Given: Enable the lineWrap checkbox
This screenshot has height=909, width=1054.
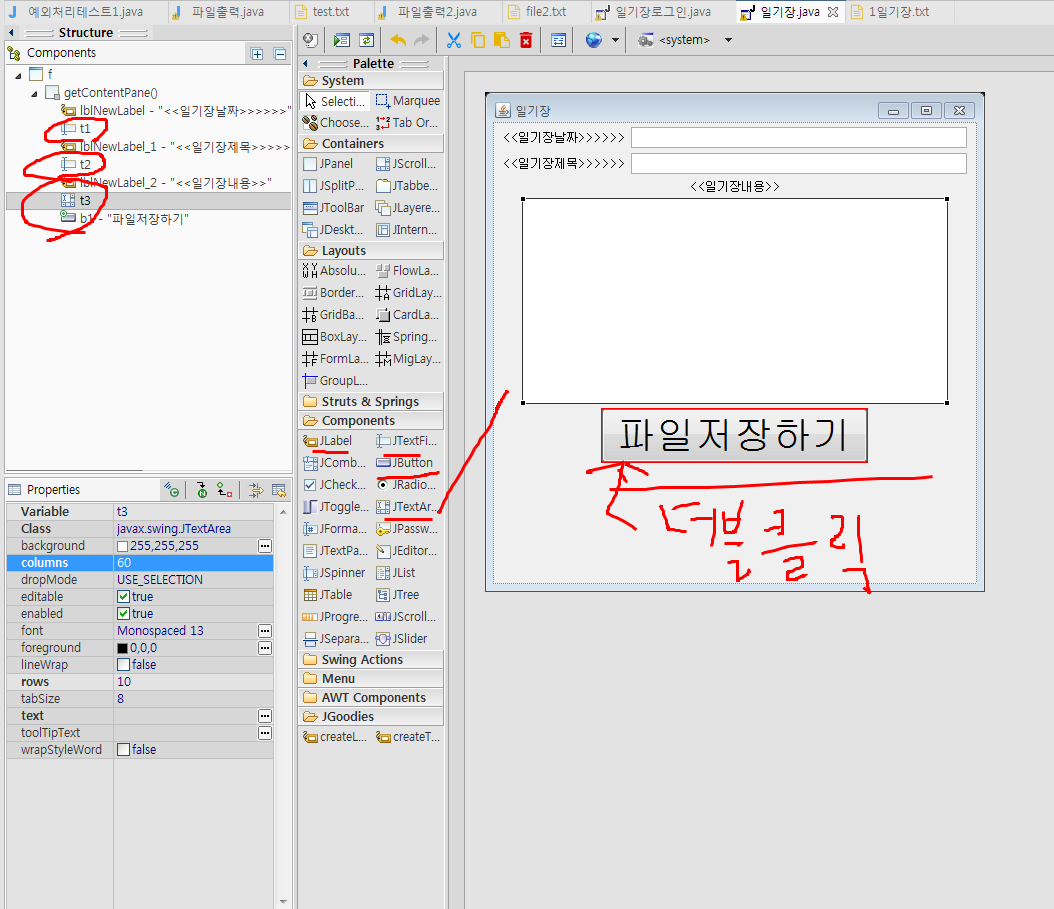Looking at the screenshot, I should point(123,664).
